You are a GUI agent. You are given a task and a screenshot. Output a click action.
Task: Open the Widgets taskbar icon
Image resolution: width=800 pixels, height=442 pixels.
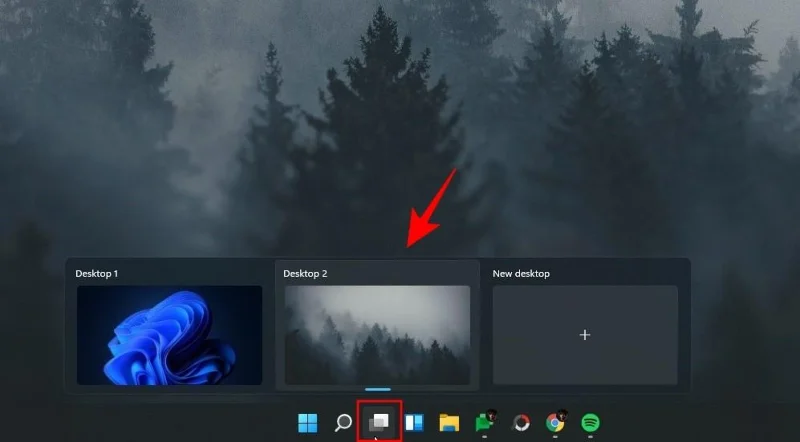pos(414,423)
